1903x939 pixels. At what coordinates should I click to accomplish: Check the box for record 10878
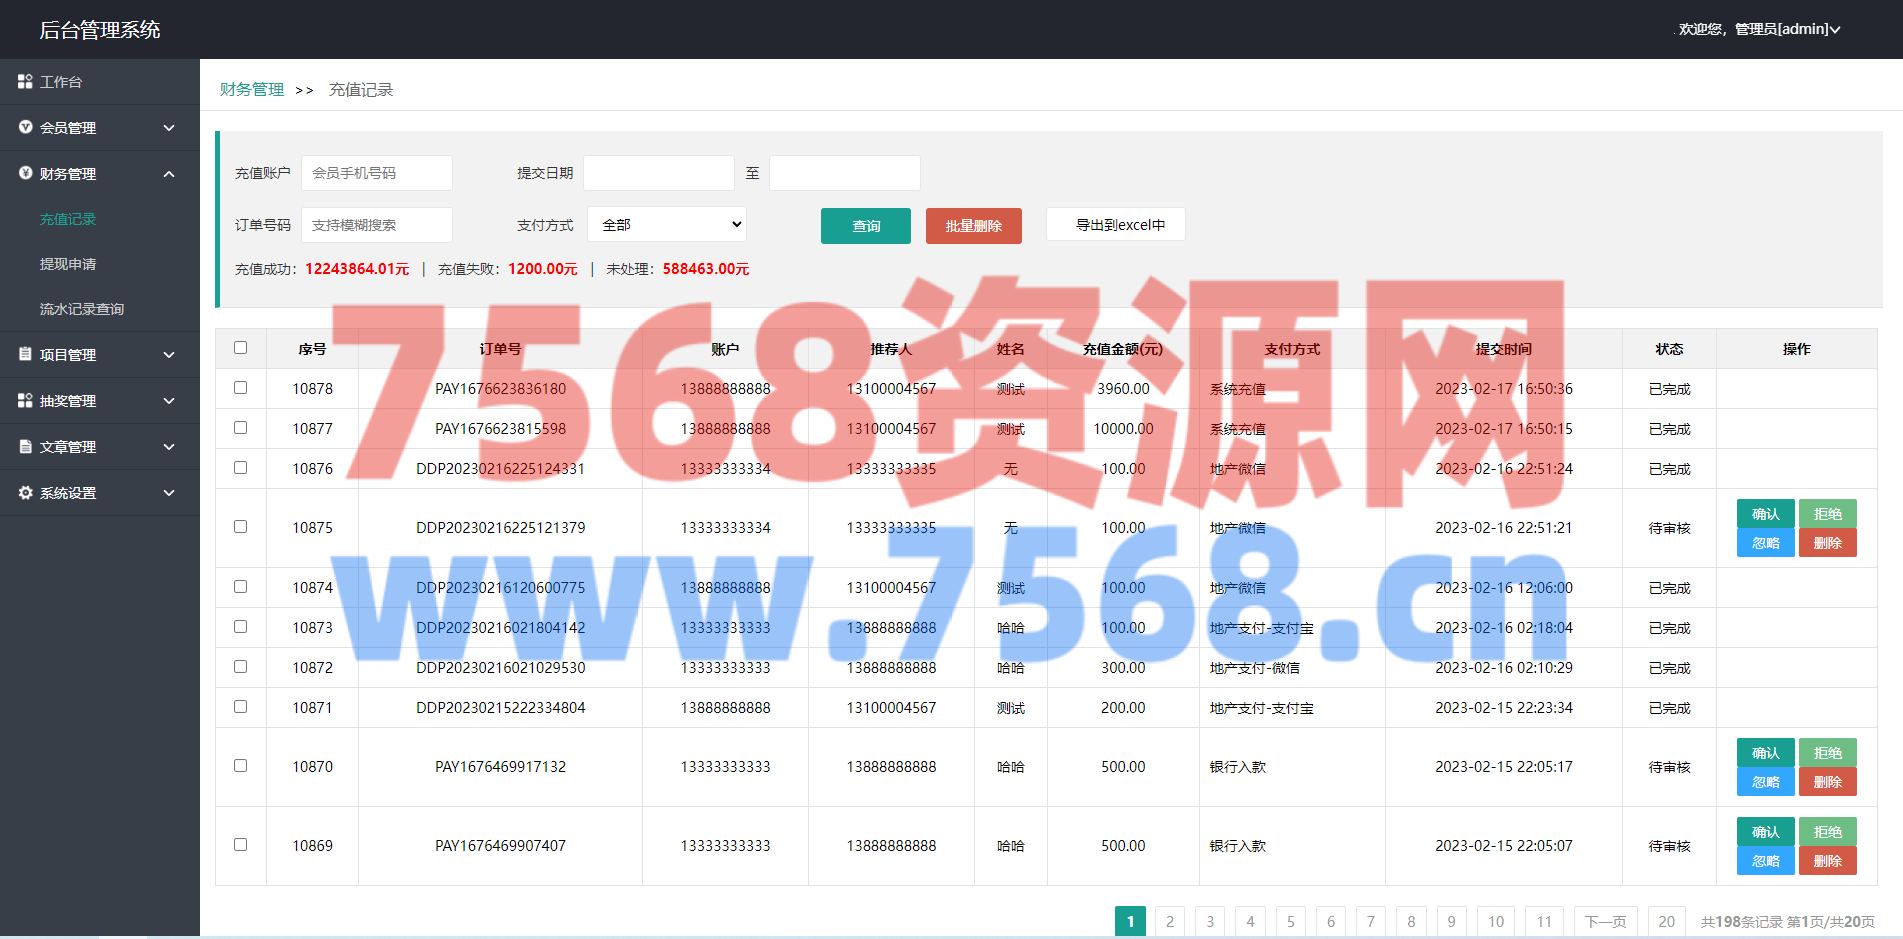point(240,388)
